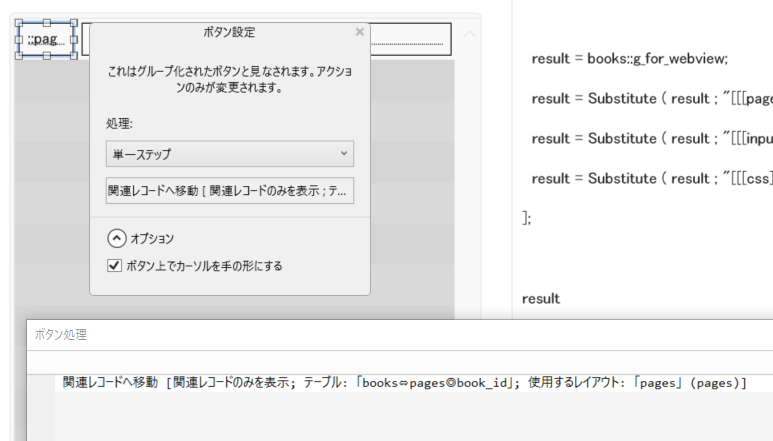The height and width of the screenshot is (441, 773).
Task: Click the result = books::g_for_webview line
Action: [630, 59]
